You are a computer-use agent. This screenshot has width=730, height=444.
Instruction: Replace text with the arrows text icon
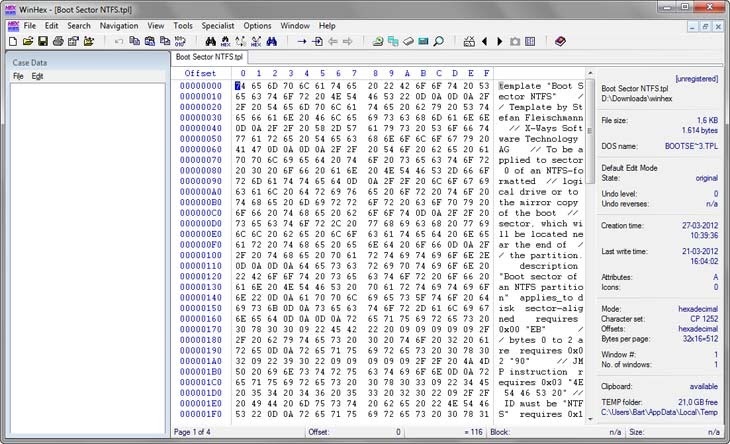241,41
